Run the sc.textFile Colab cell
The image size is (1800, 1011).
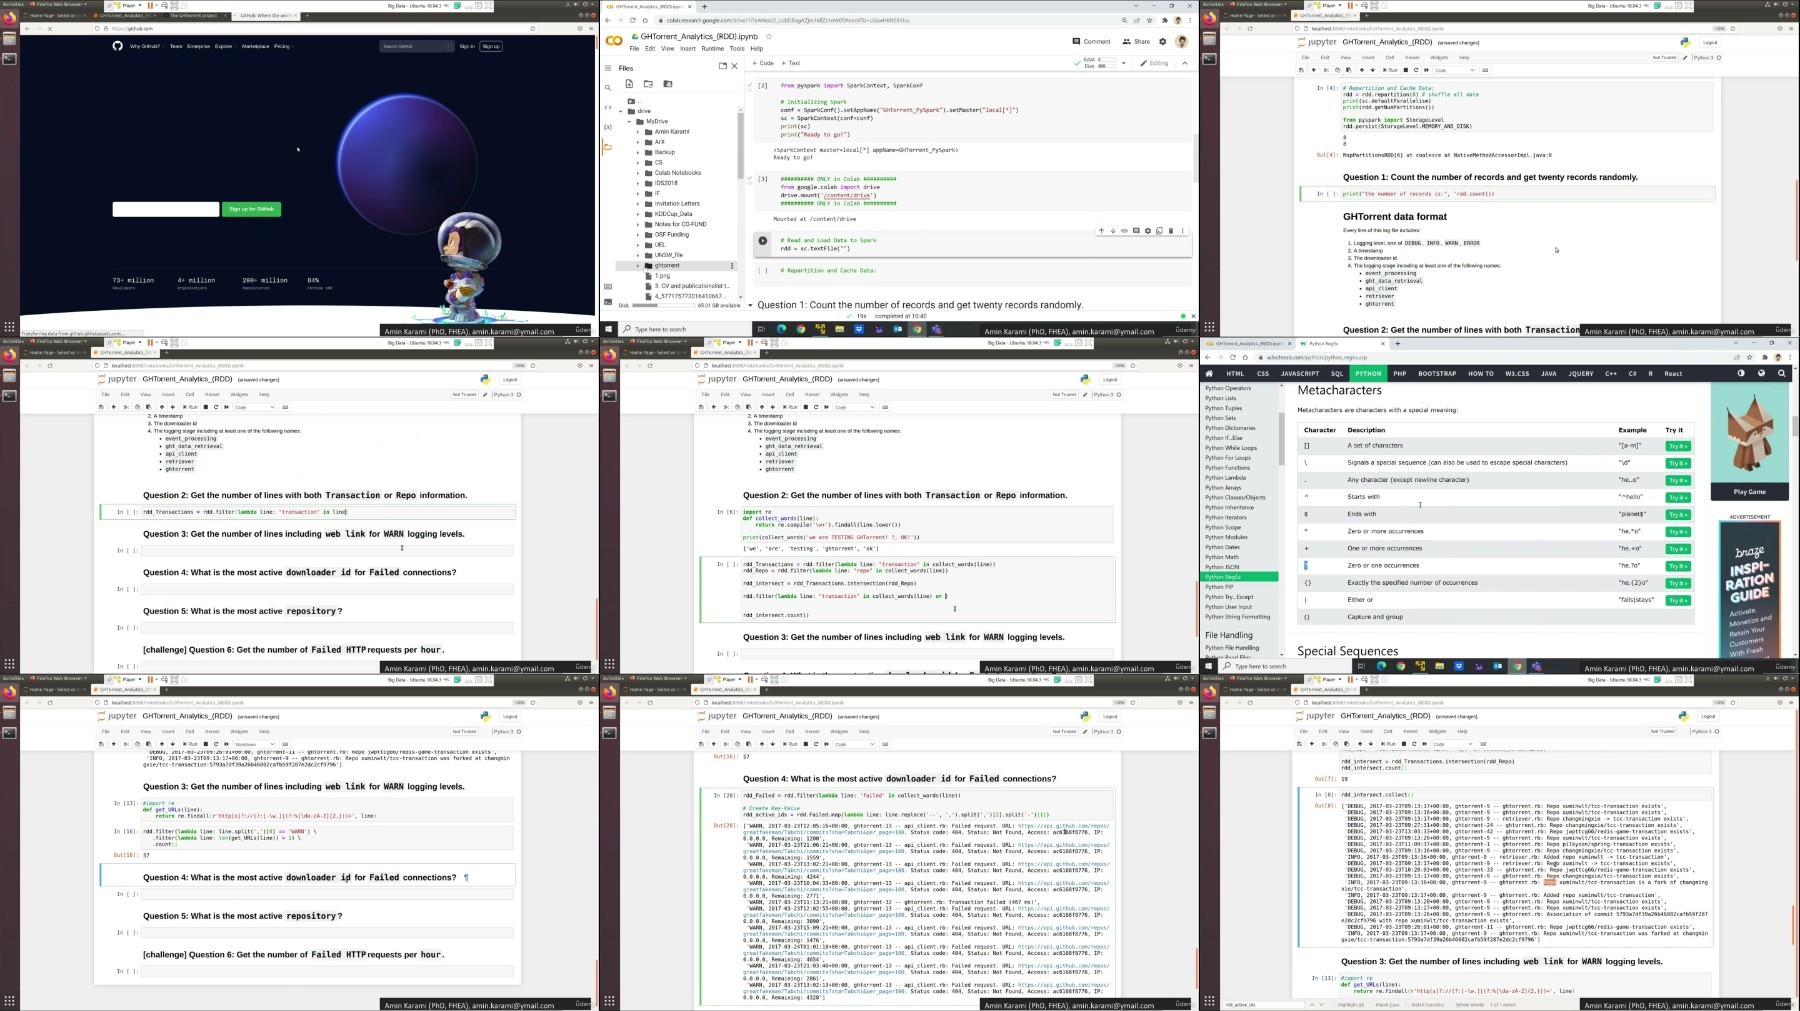pos(763,241)
